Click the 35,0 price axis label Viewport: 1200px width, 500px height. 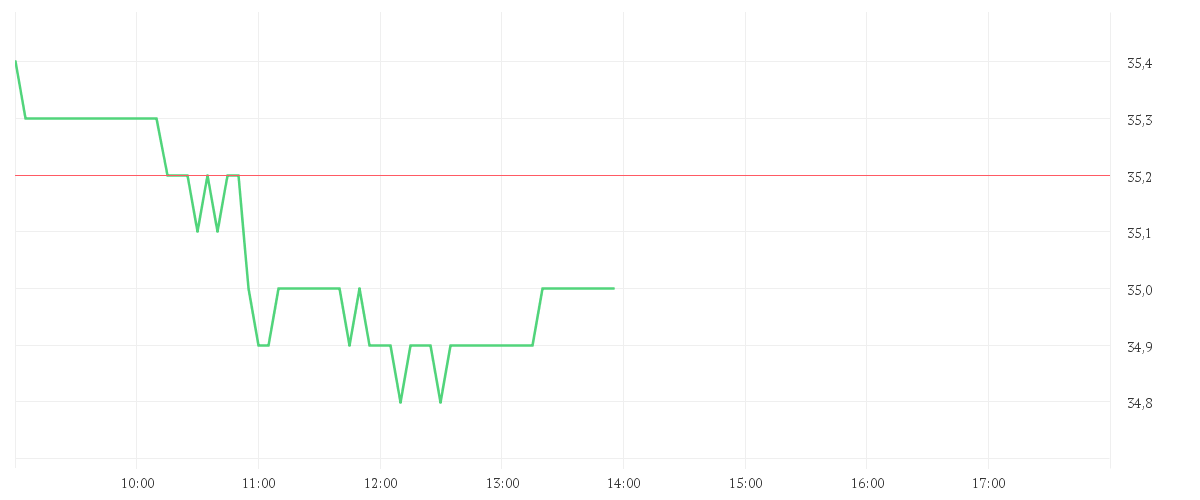coord(1140,291)
